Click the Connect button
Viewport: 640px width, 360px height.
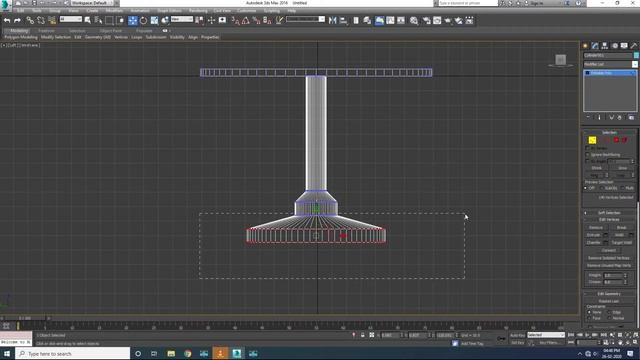click(x=609, y=250)
